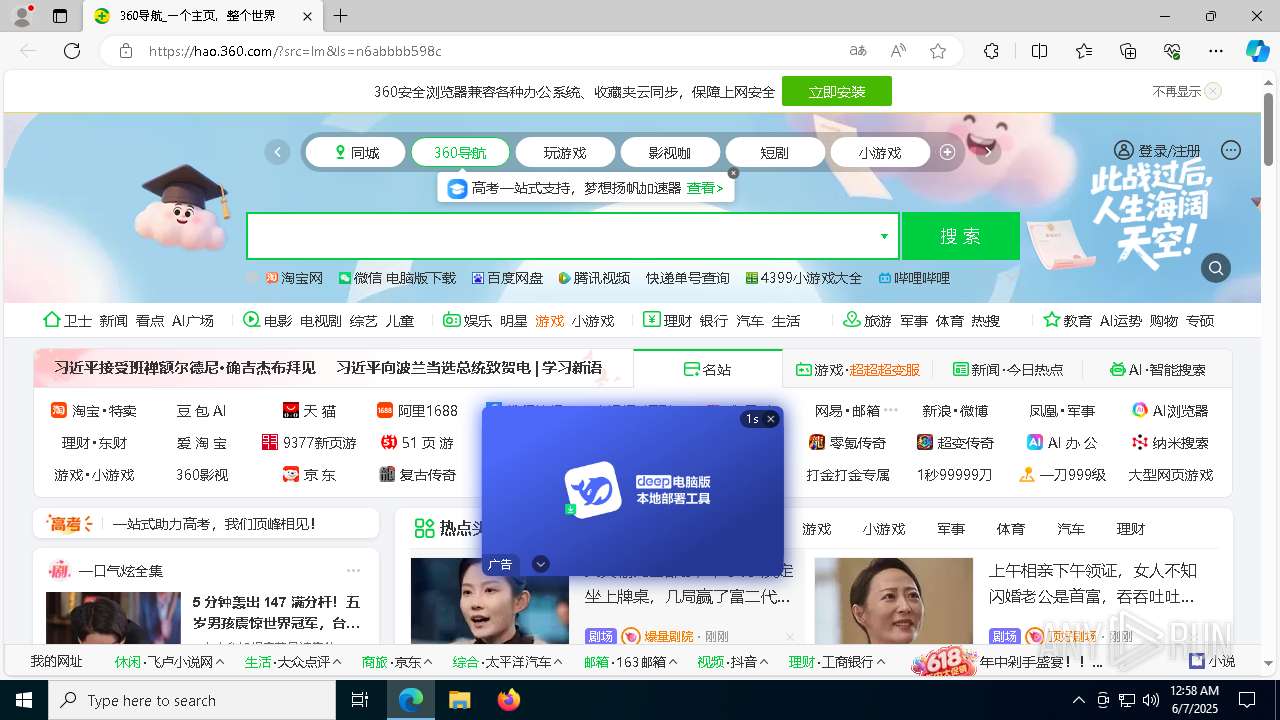Open File Explorer from the taskbar
1280x720 pixels.
point(459,700)
